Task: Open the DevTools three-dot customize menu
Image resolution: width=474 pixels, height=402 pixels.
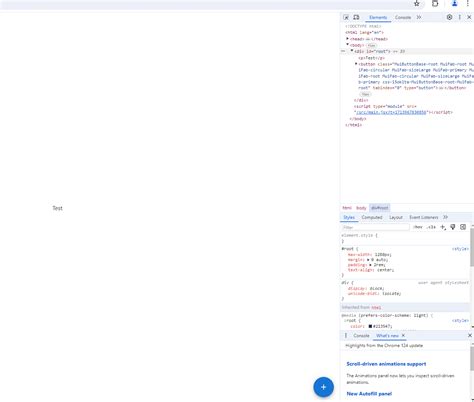Action: click(x=460, y=17)
